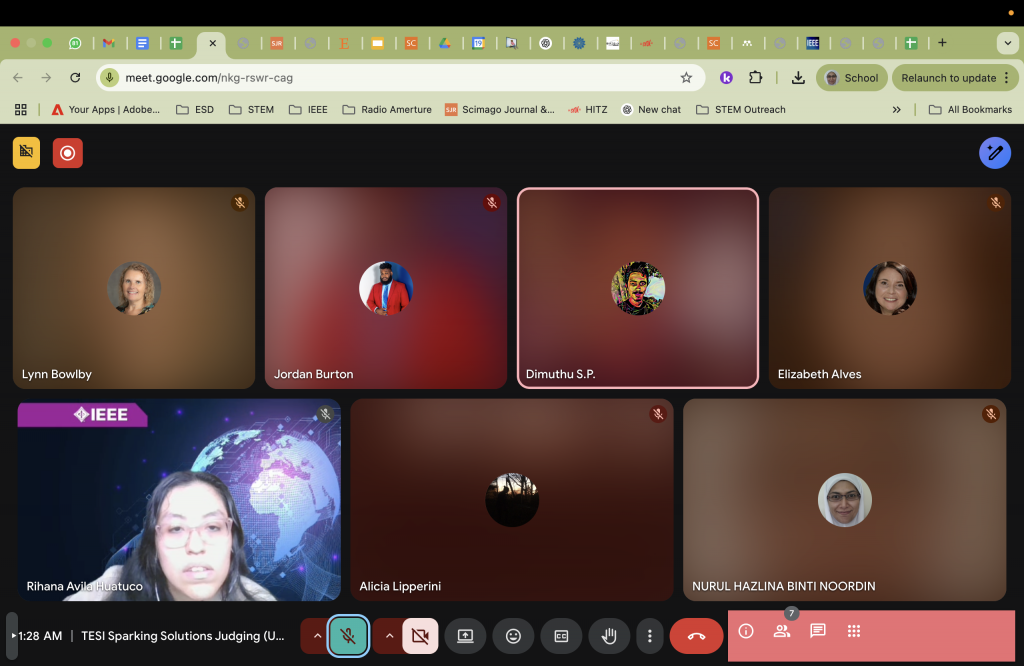Open Chrome's three-dot menu beside Relaunch
This screenshot has width=1024, height=666.
coord(1006,78)
